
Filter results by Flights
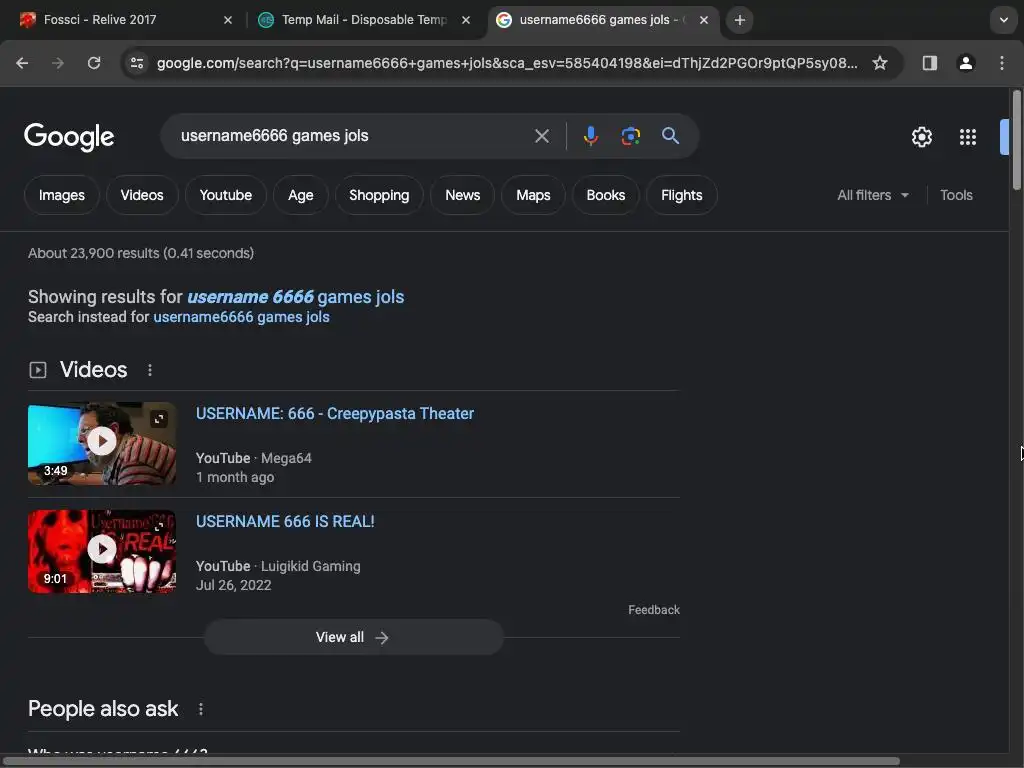[x=682, y=195]
